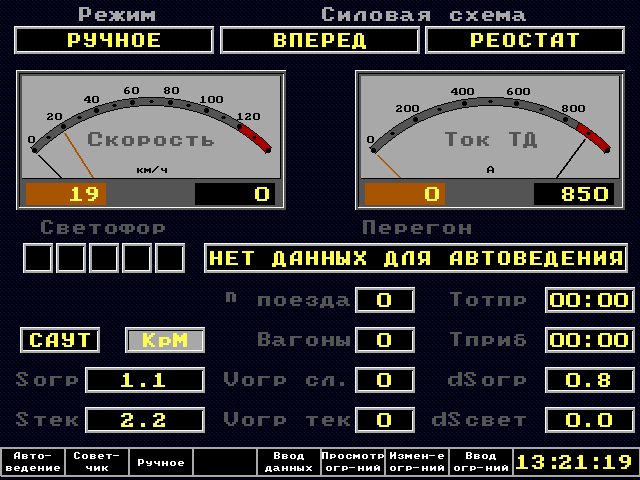Open the Совет-чик mode menu item
The width and height of the screenshot is (640, 480).
96,462
